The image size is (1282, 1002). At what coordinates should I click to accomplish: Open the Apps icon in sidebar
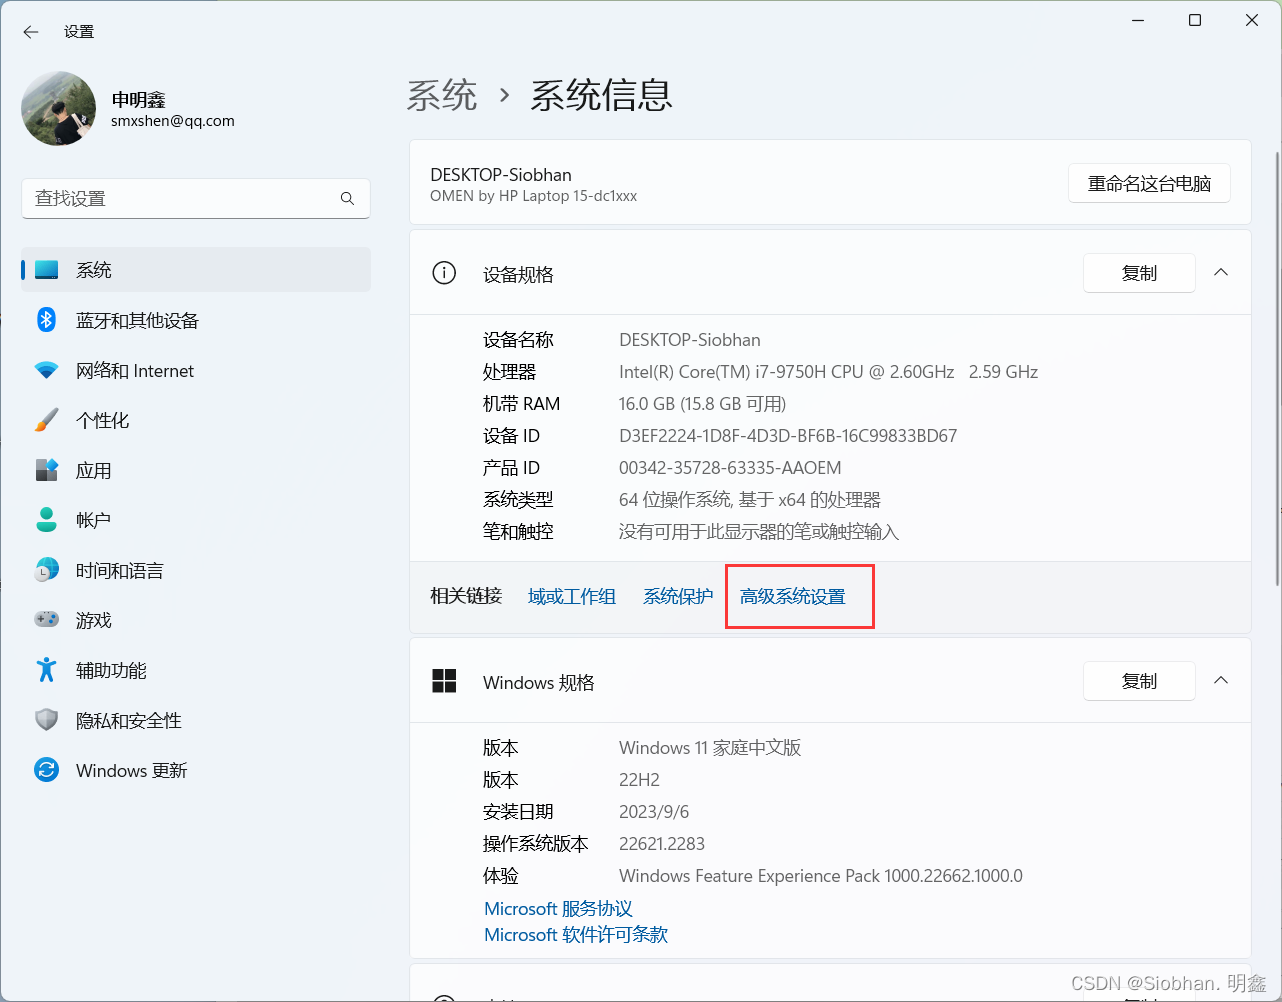coord(46,470)
